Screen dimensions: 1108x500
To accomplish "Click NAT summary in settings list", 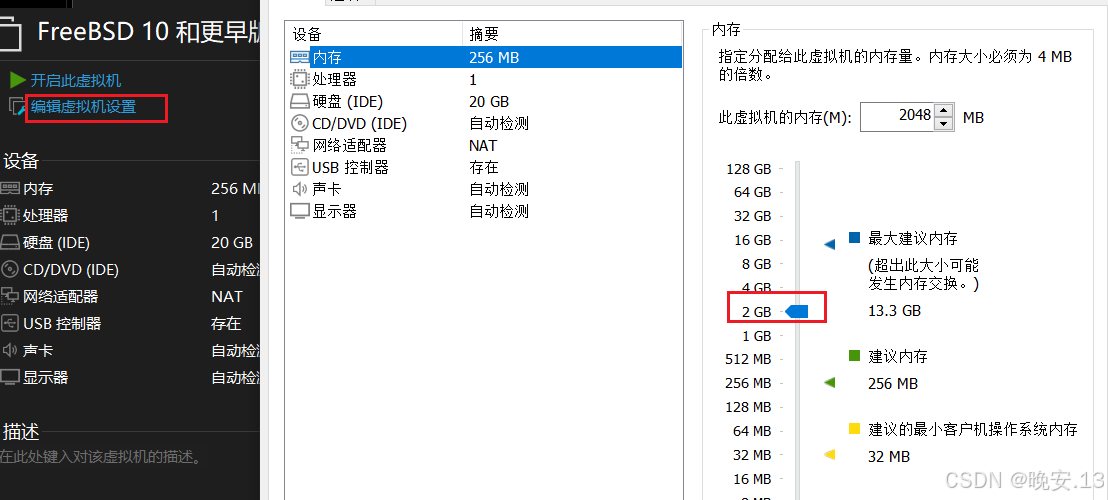I will coord(483,145).
